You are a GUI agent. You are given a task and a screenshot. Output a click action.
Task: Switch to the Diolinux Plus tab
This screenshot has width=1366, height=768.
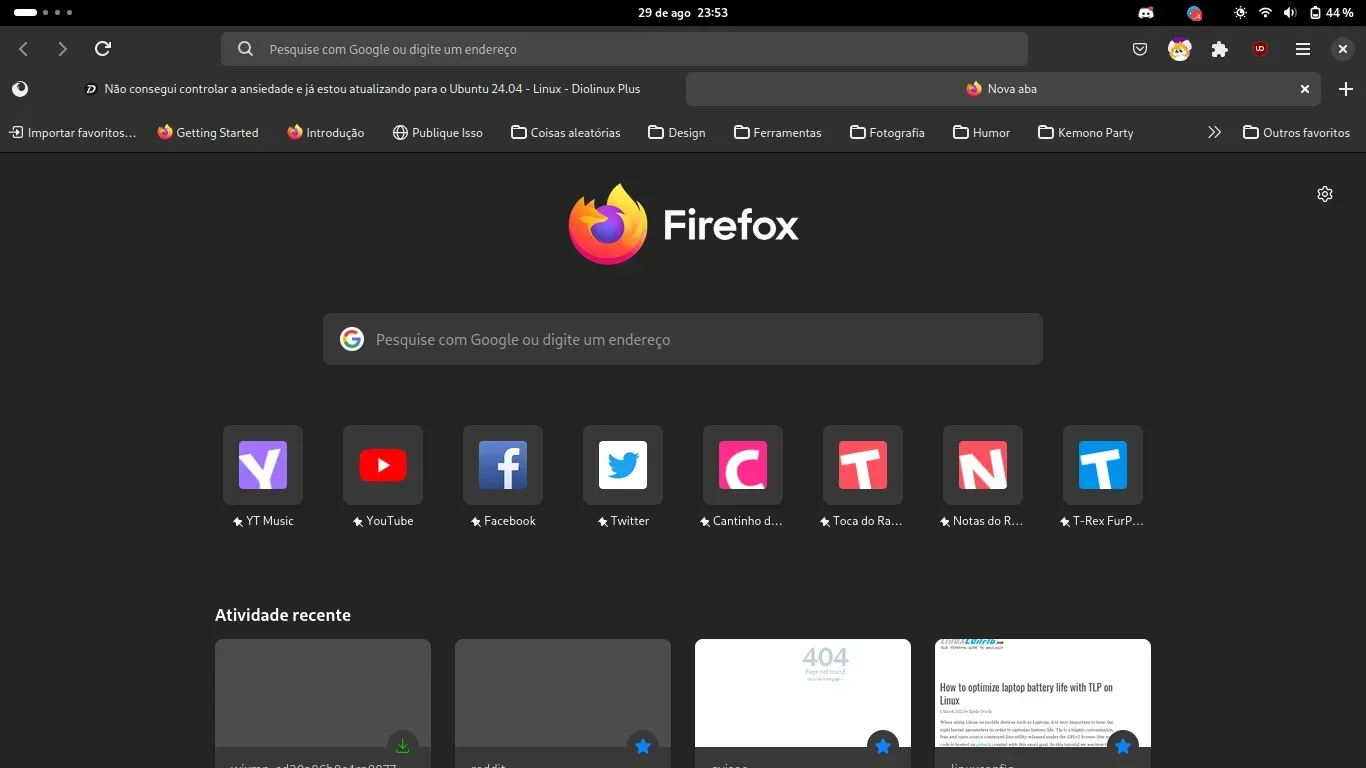(370, 89)
